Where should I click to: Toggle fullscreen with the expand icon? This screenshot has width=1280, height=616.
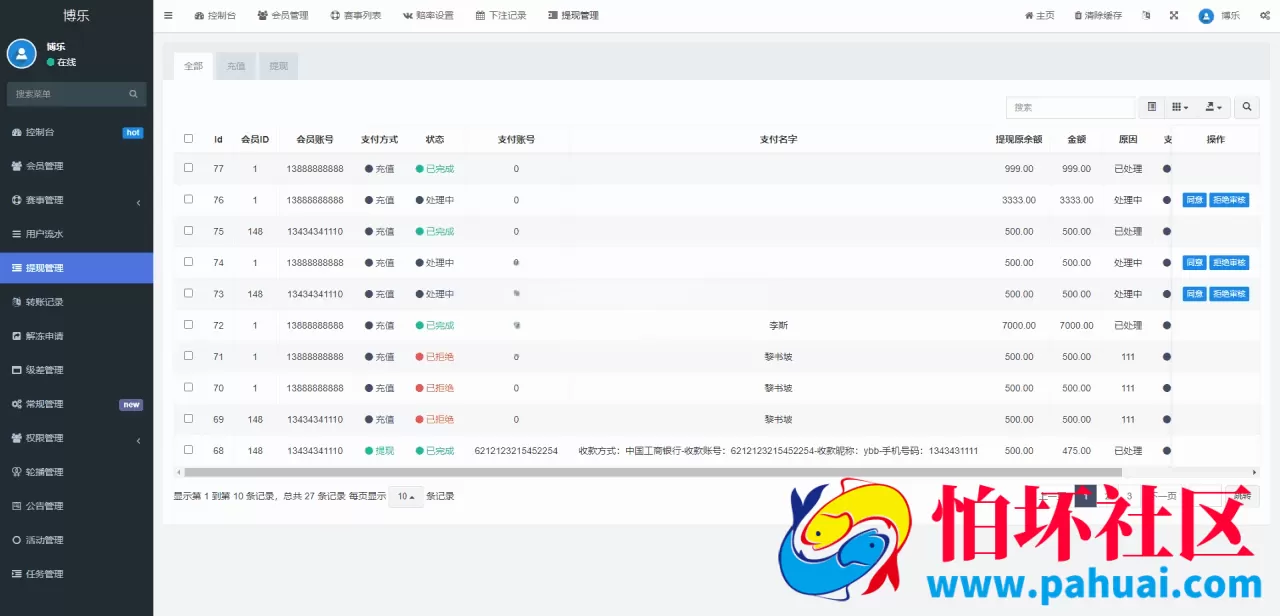pyautogui.click(x=1174, y=15)
